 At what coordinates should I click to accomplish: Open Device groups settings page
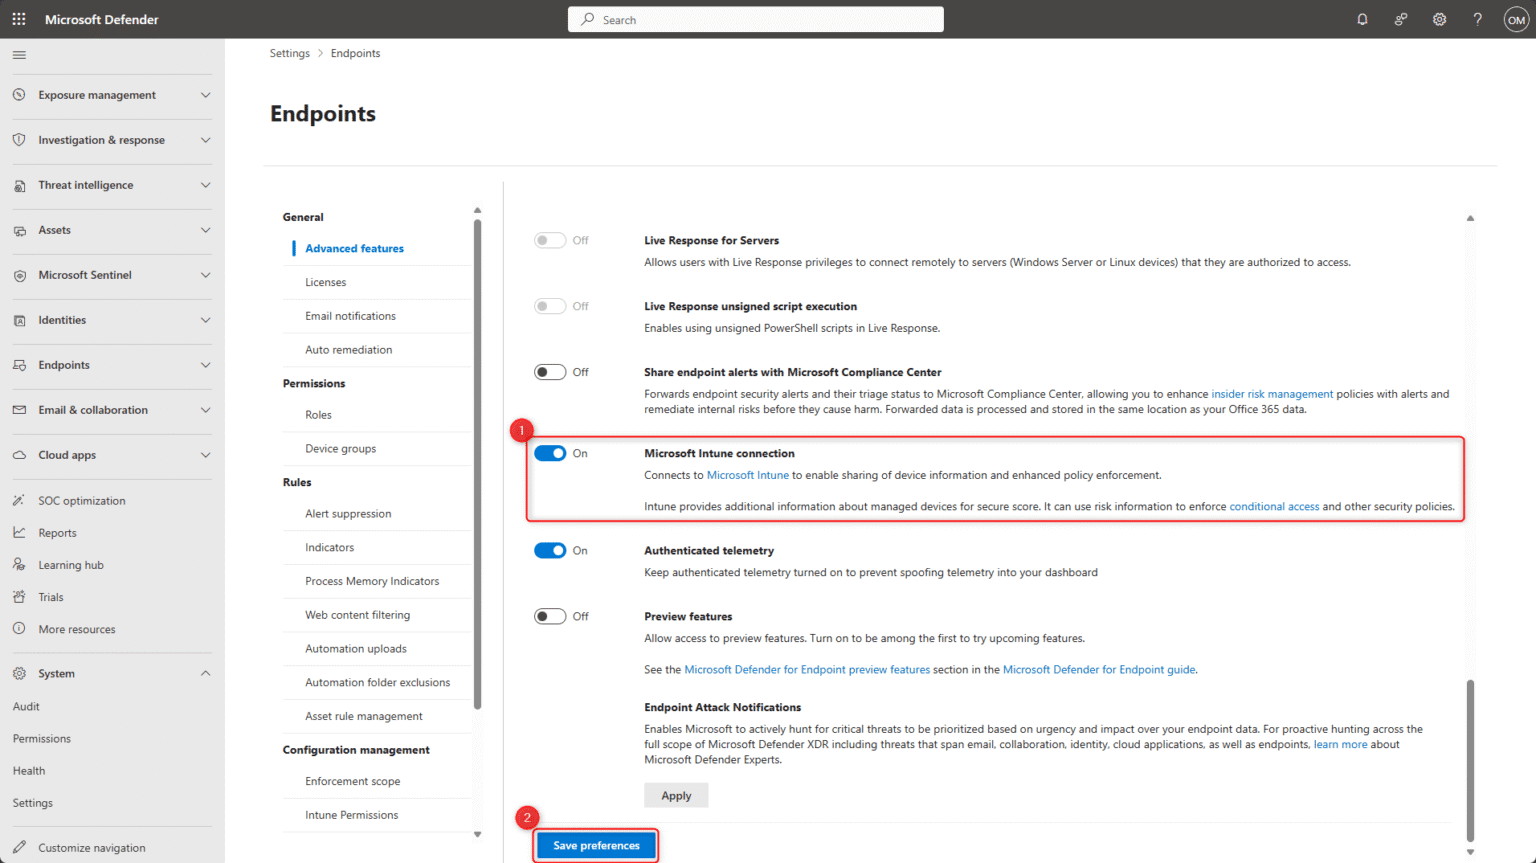pos(341,449)
